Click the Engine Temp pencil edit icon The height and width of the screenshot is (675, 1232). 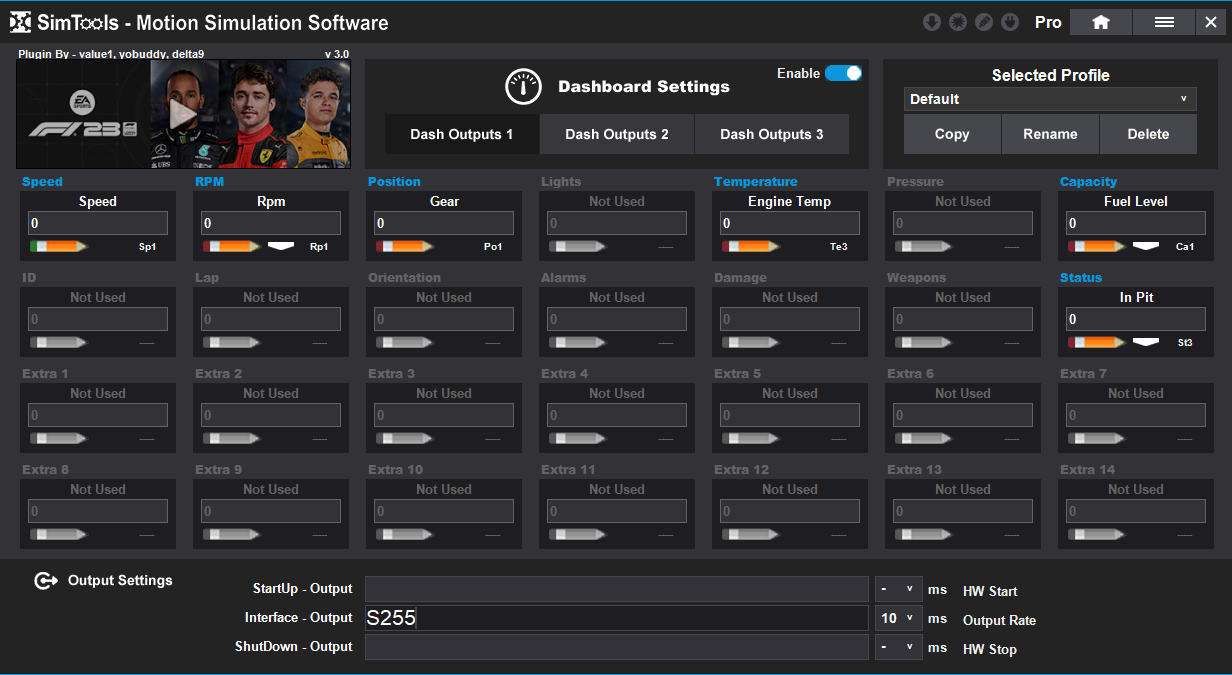pos(750,246)
